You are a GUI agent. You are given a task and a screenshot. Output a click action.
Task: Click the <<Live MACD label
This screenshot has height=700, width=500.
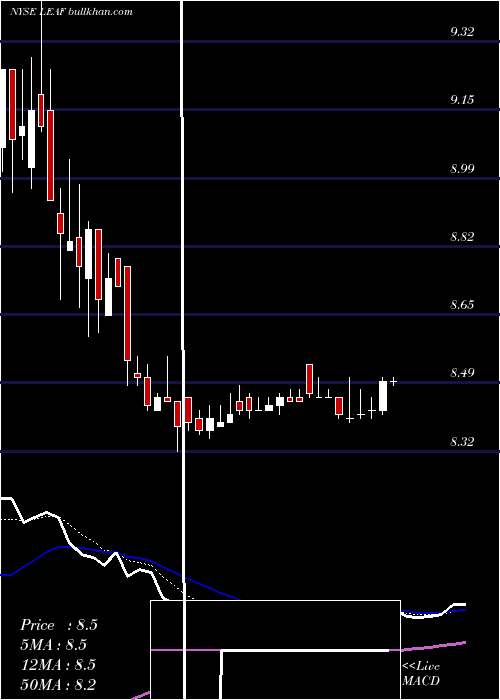pos(421,673)
